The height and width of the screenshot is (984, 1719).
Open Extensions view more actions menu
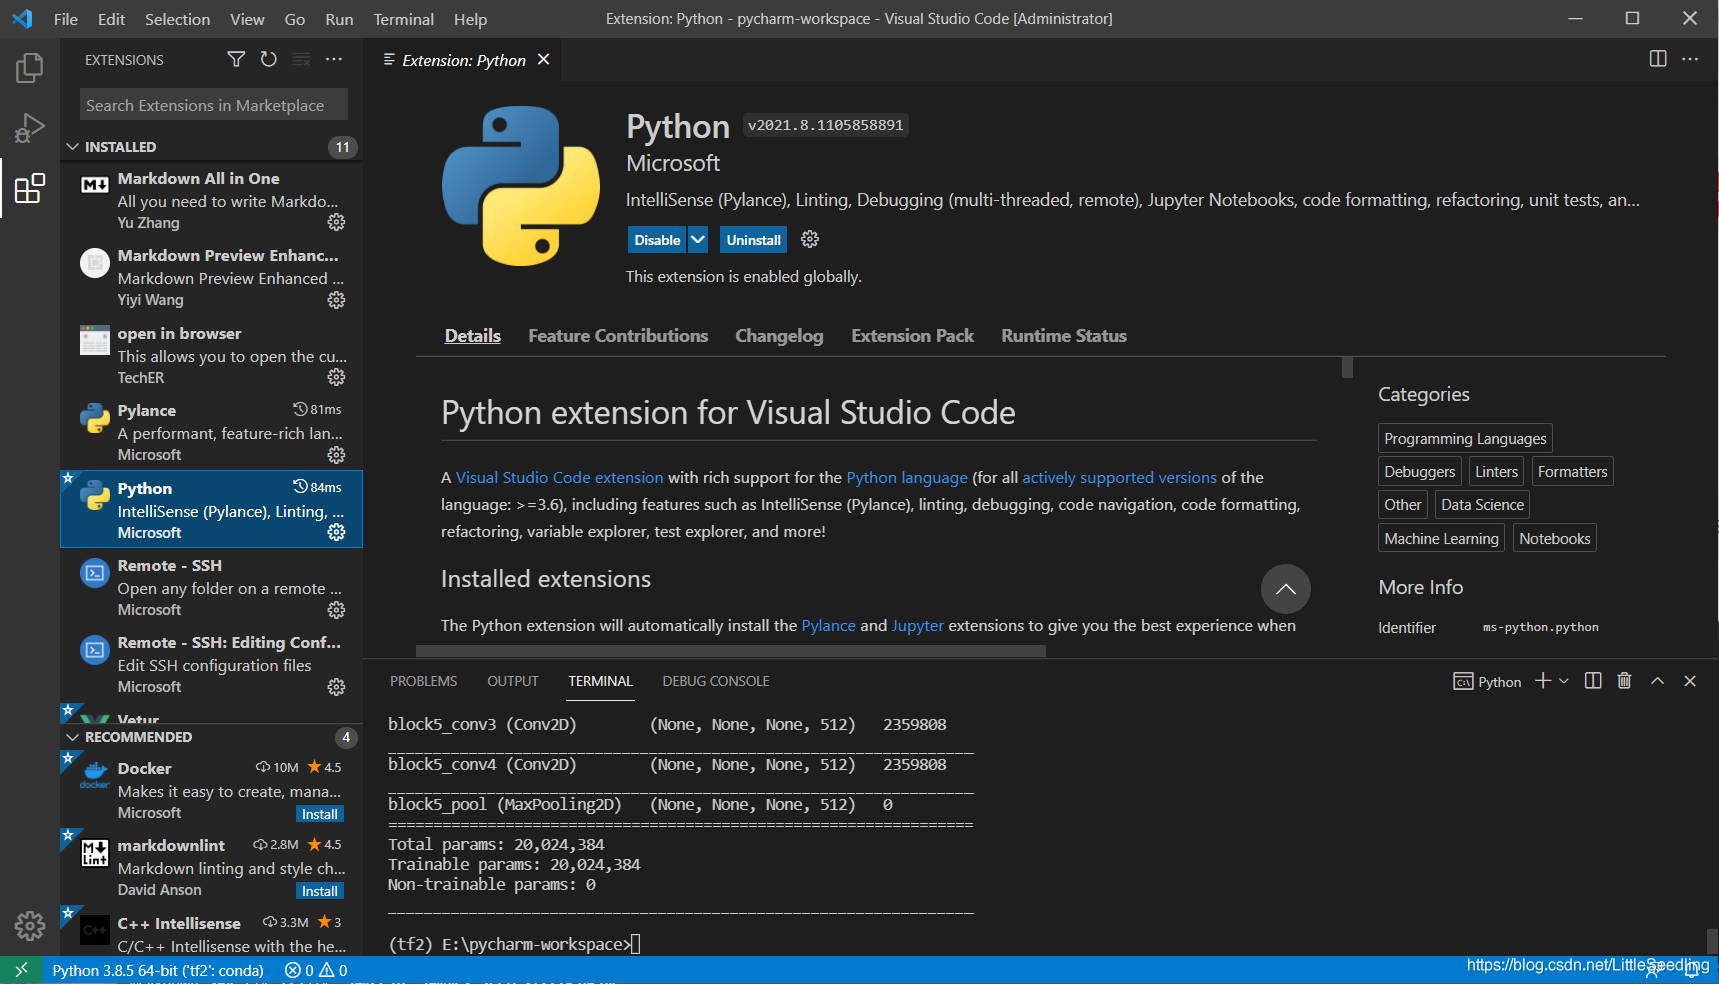[334, 60]
